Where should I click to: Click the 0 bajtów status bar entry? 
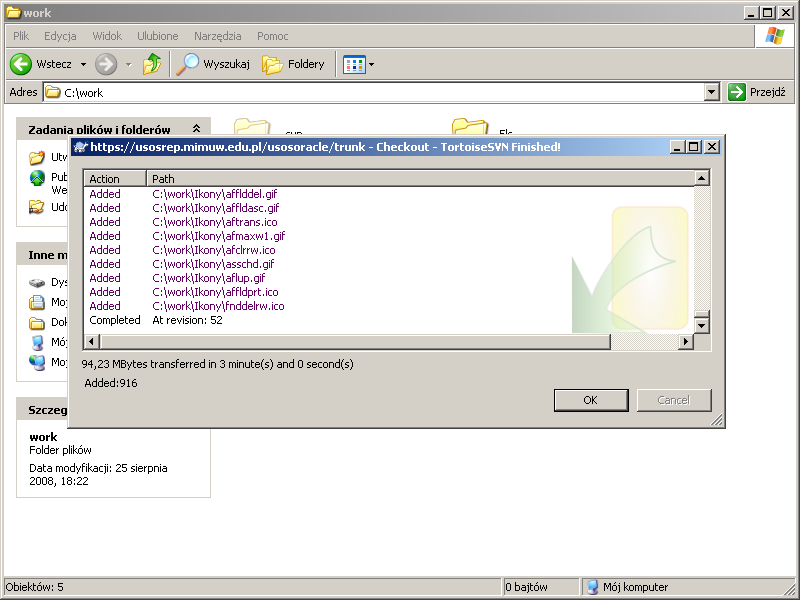coord(526,587)
